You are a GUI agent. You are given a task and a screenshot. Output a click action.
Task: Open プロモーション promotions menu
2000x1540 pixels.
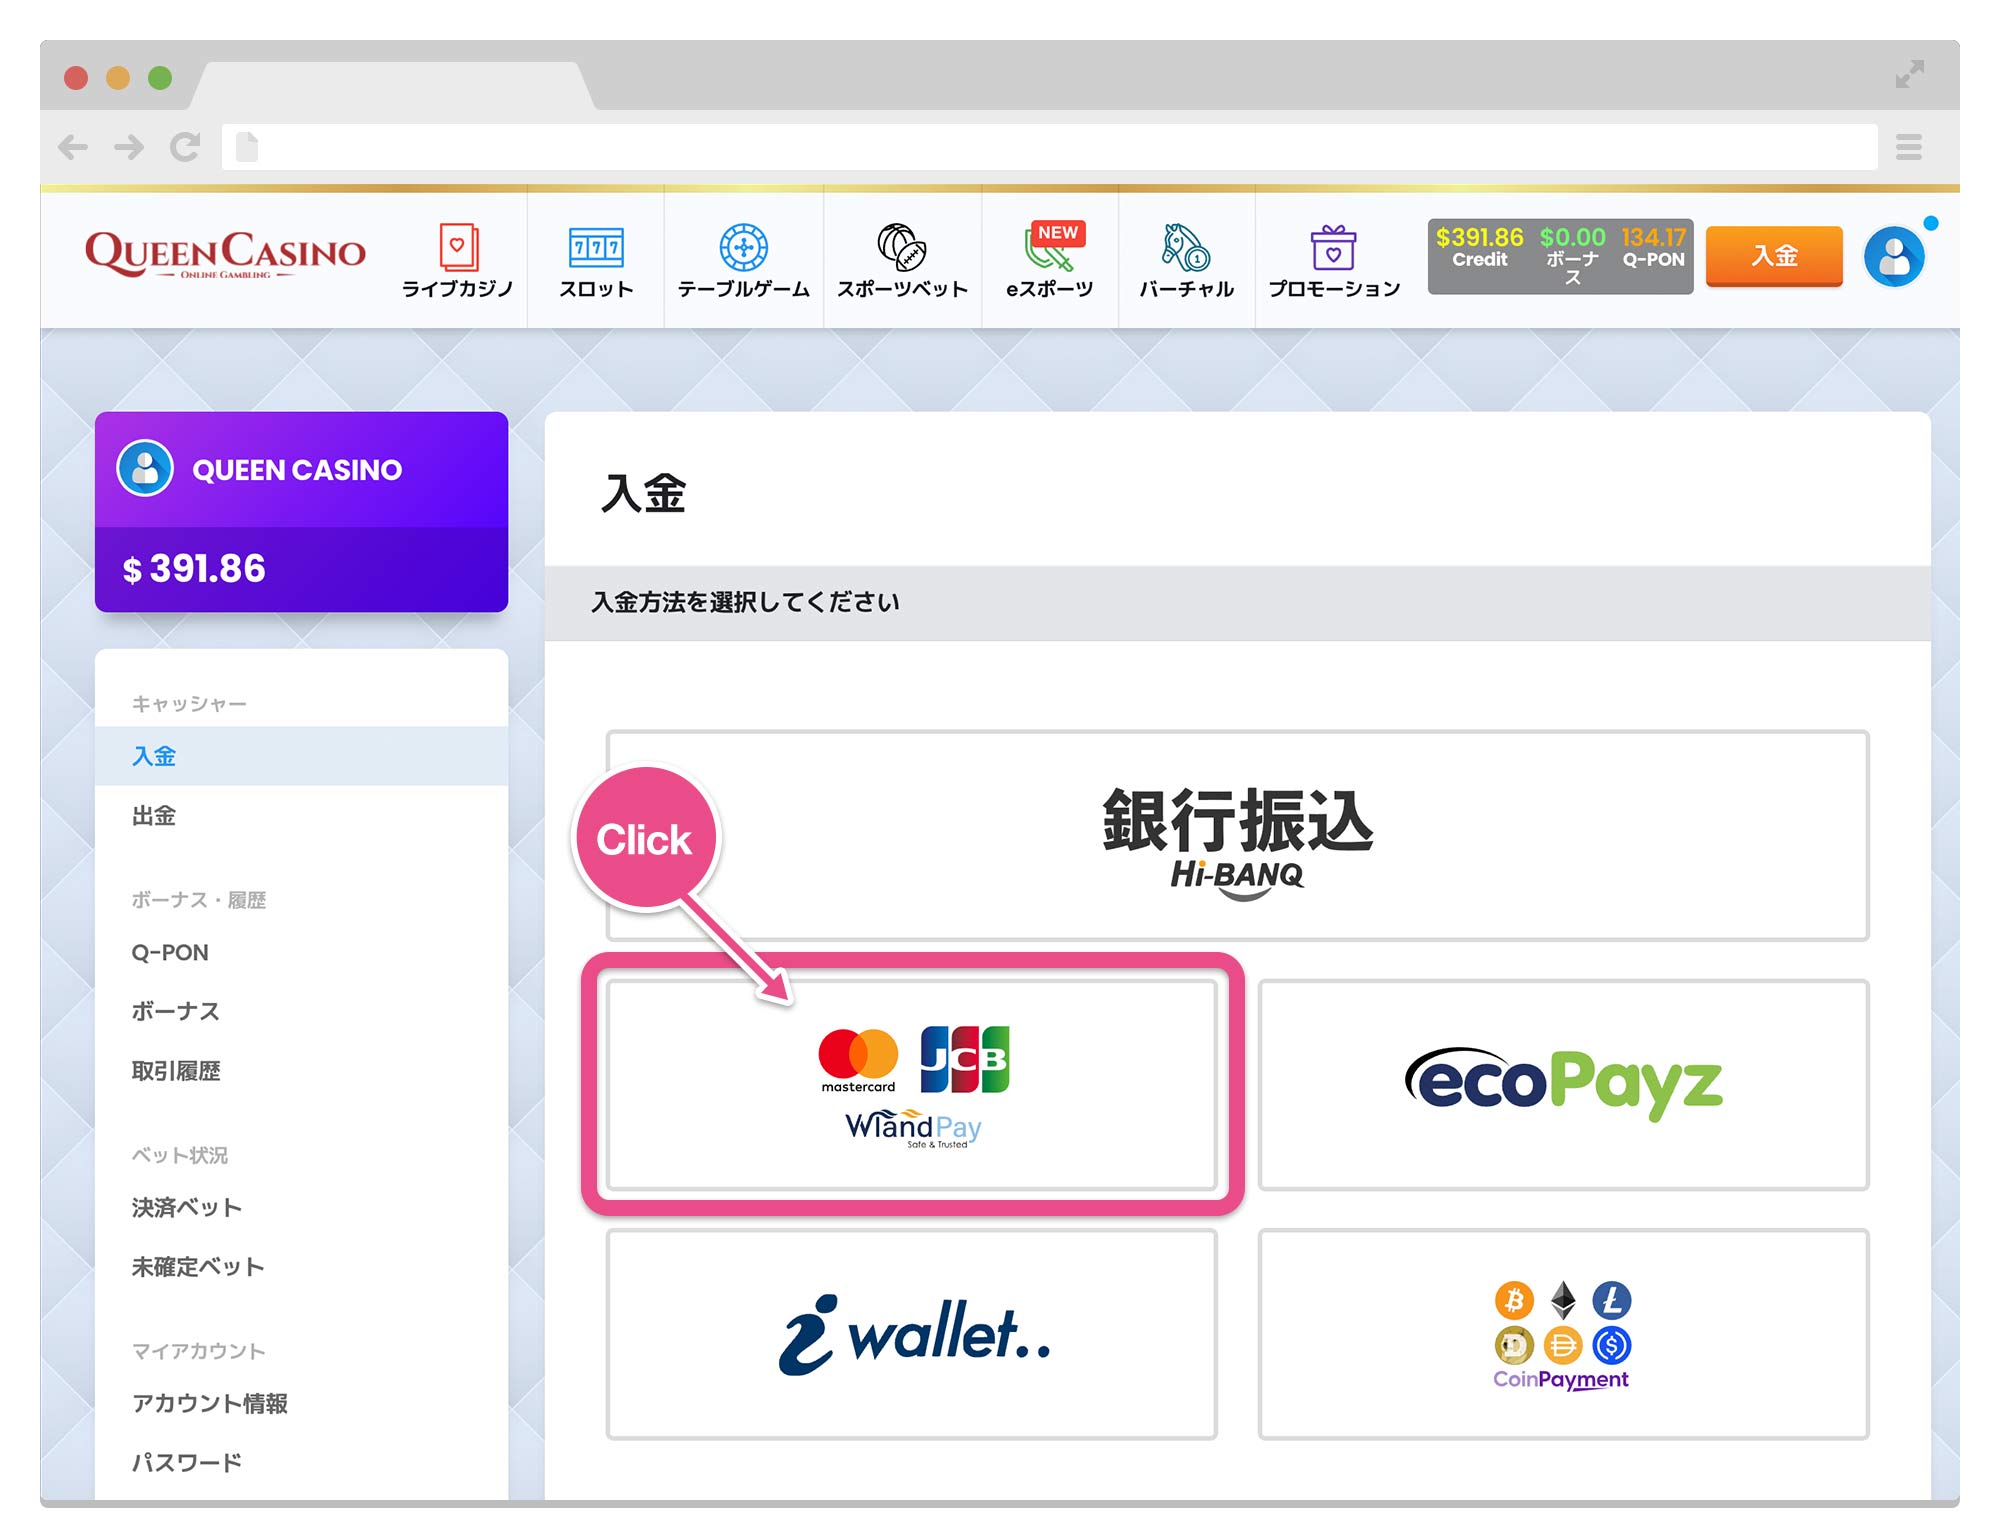[1334, 260]
